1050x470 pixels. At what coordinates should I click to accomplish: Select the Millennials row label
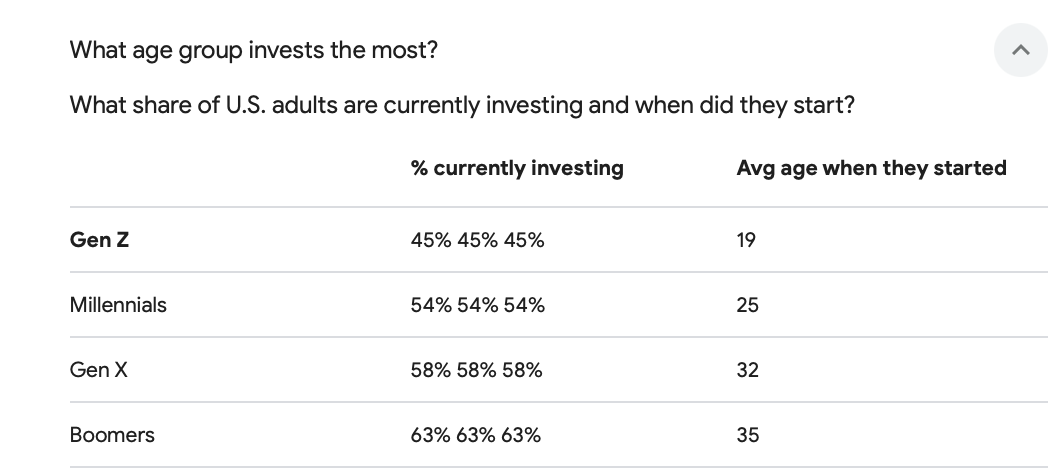[x=118, y=305]
